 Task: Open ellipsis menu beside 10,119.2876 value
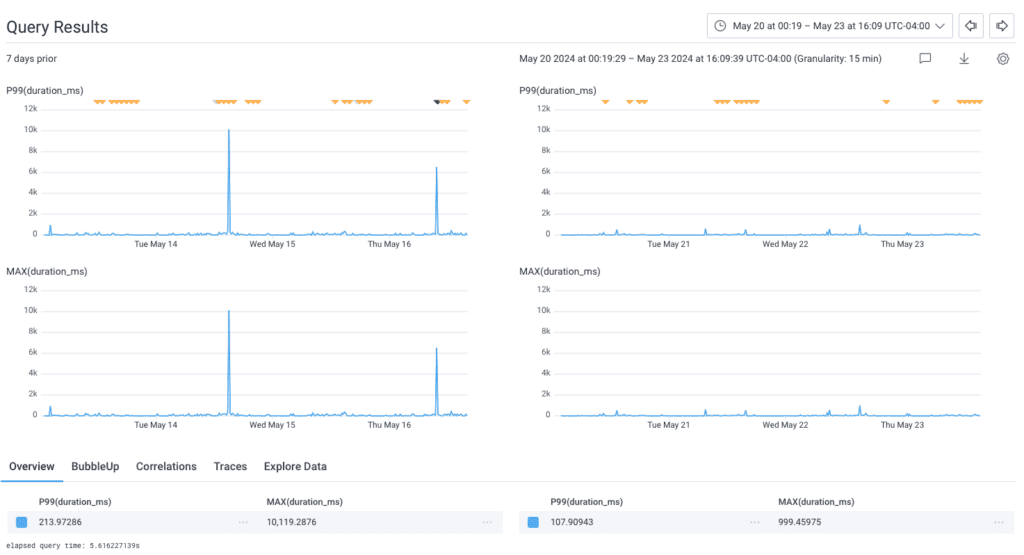(487, 522)
